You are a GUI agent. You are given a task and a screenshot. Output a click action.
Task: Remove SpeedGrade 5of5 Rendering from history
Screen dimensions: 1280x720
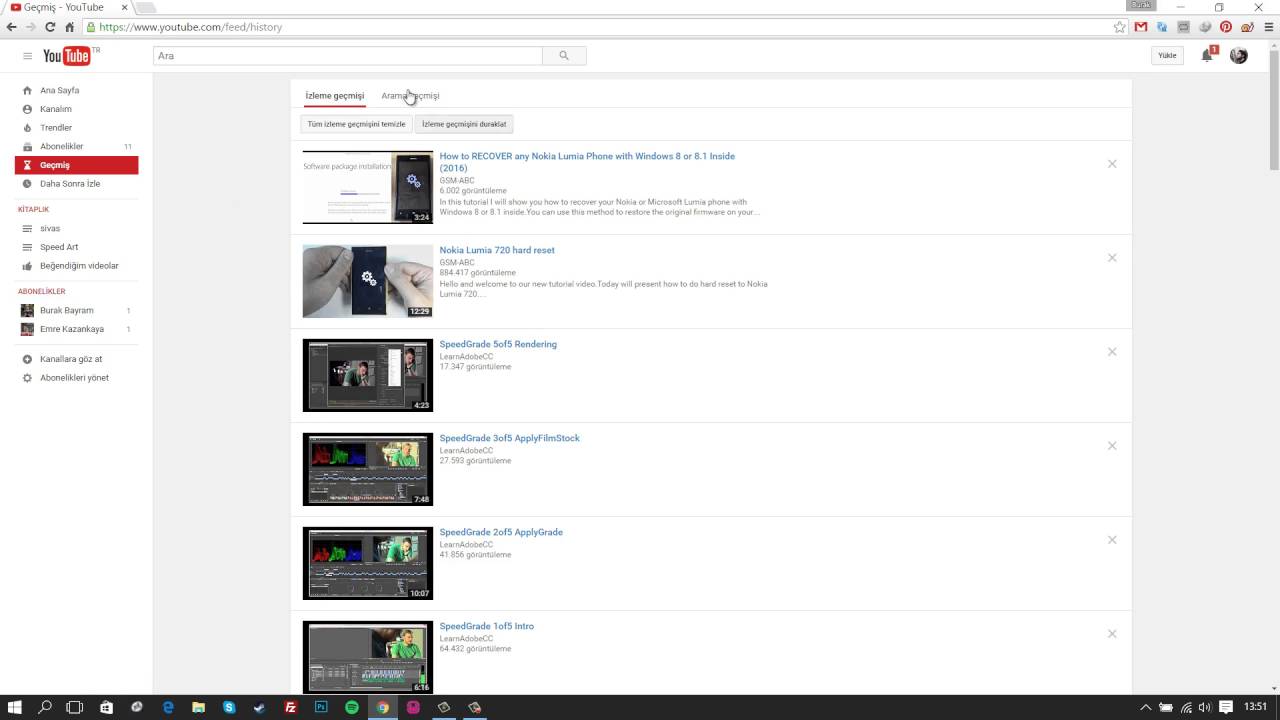tap(1112, 352)
